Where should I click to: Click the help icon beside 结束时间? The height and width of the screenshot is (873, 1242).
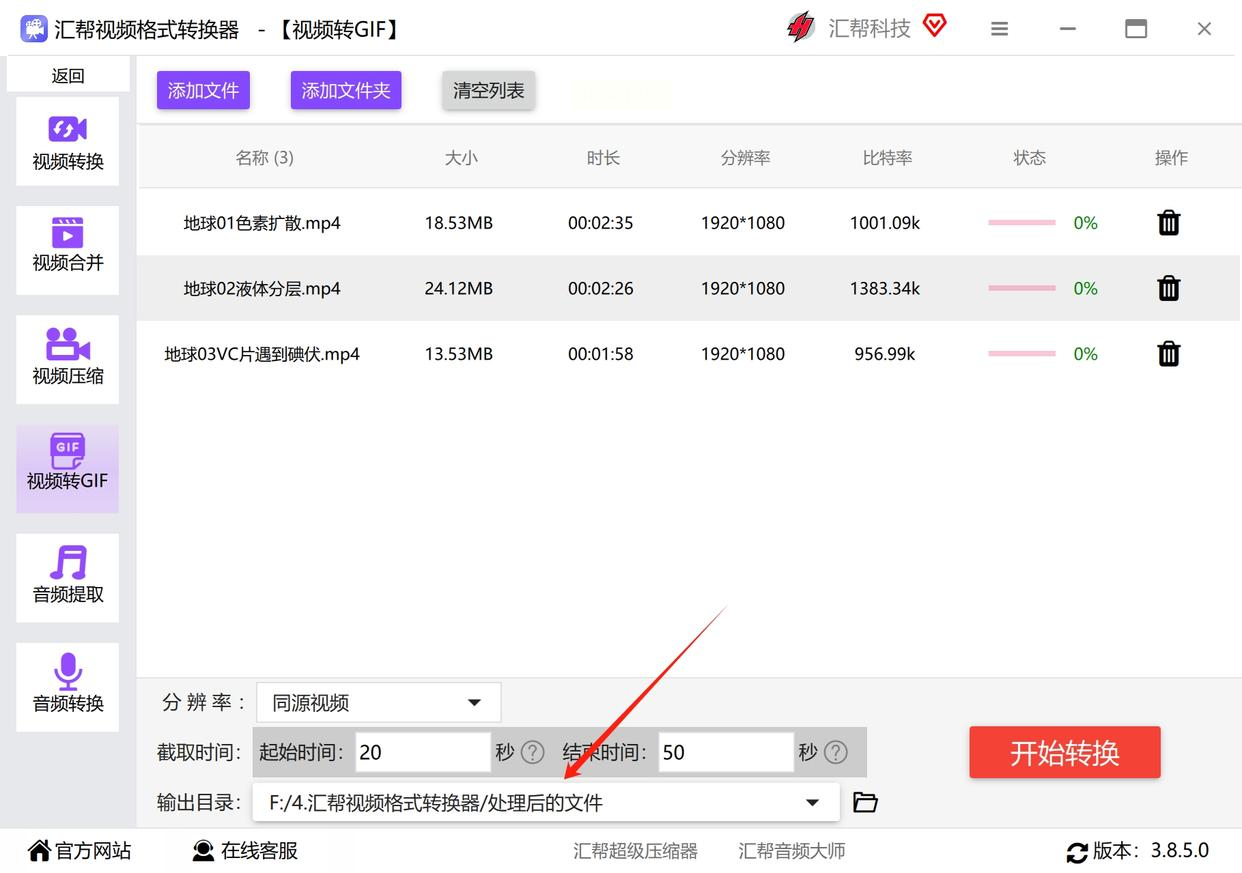tap(836, 752)
